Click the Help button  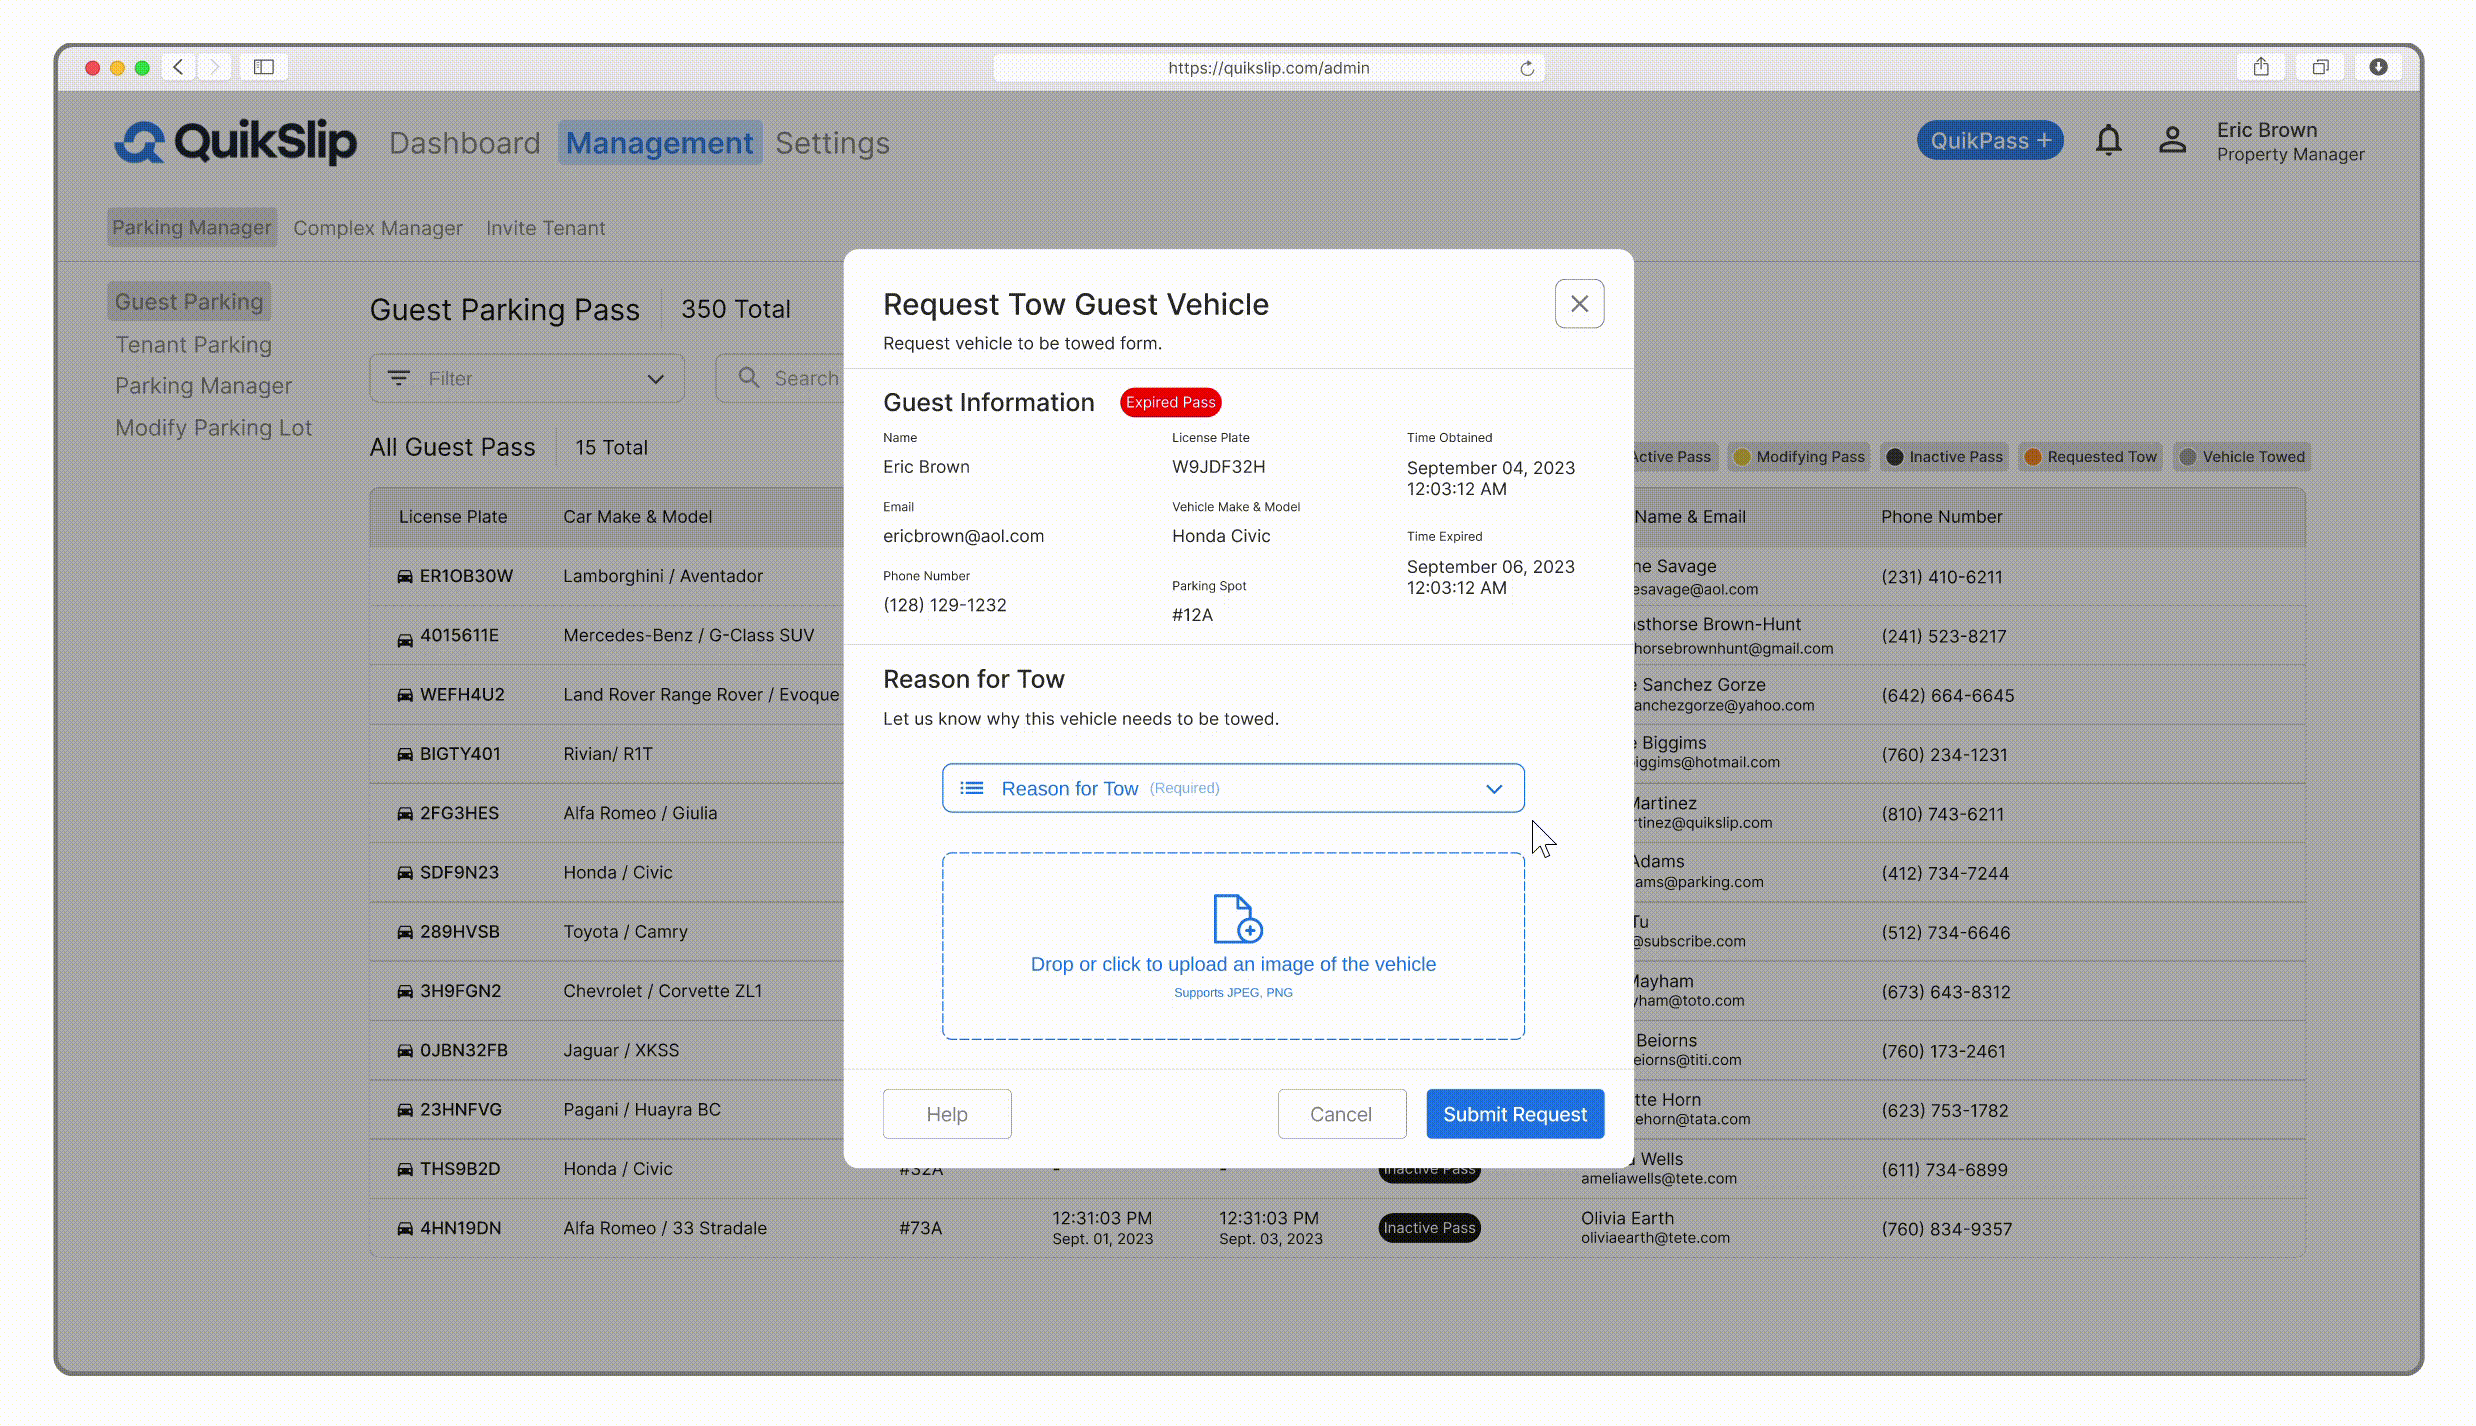pyautogui.click(x=946, y=1114)
